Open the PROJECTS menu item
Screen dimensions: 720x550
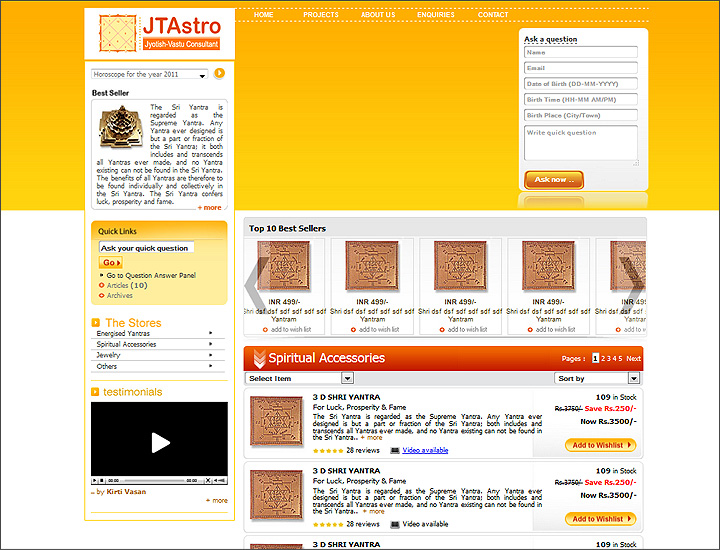coord(321,15)
